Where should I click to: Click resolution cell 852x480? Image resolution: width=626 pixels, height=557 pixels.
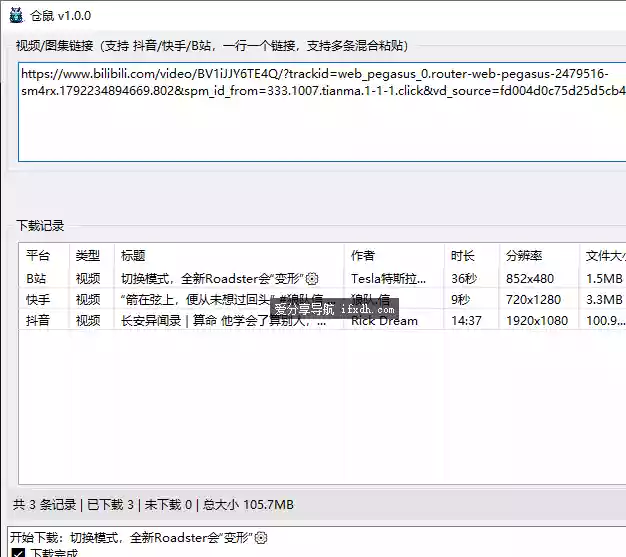click(530, 278)
